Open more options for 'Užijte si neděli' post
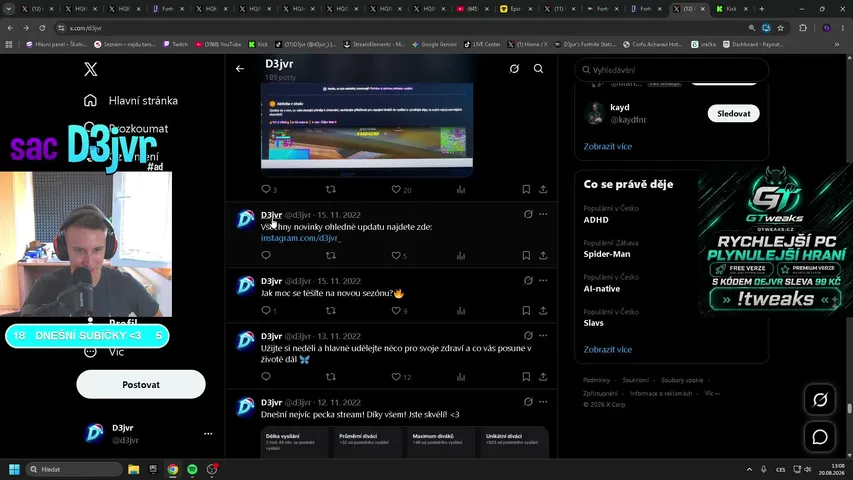Image resolution: width=853 pixels, height=480 pixels. [543, 335]
